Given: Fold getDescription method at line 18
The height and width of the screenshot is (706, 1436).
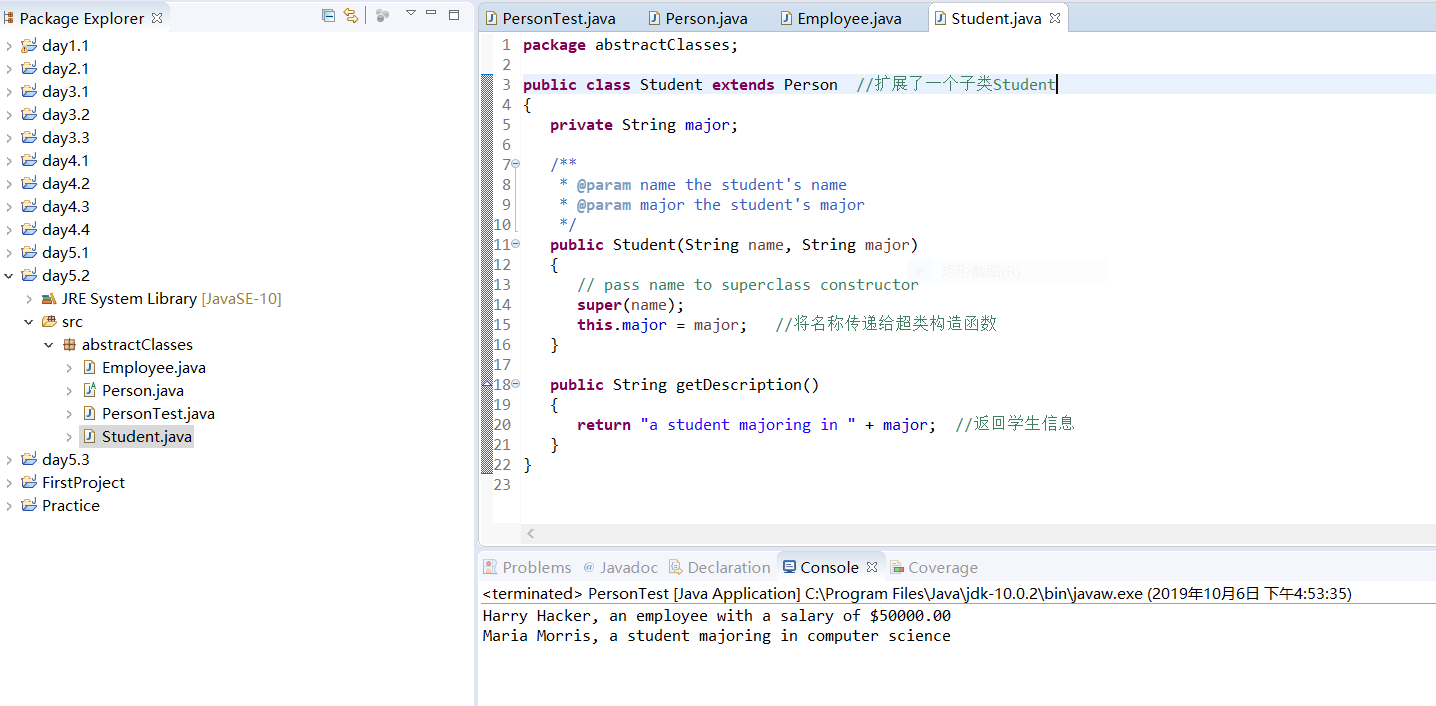Looking at the screenshot, I should (516, 384).
